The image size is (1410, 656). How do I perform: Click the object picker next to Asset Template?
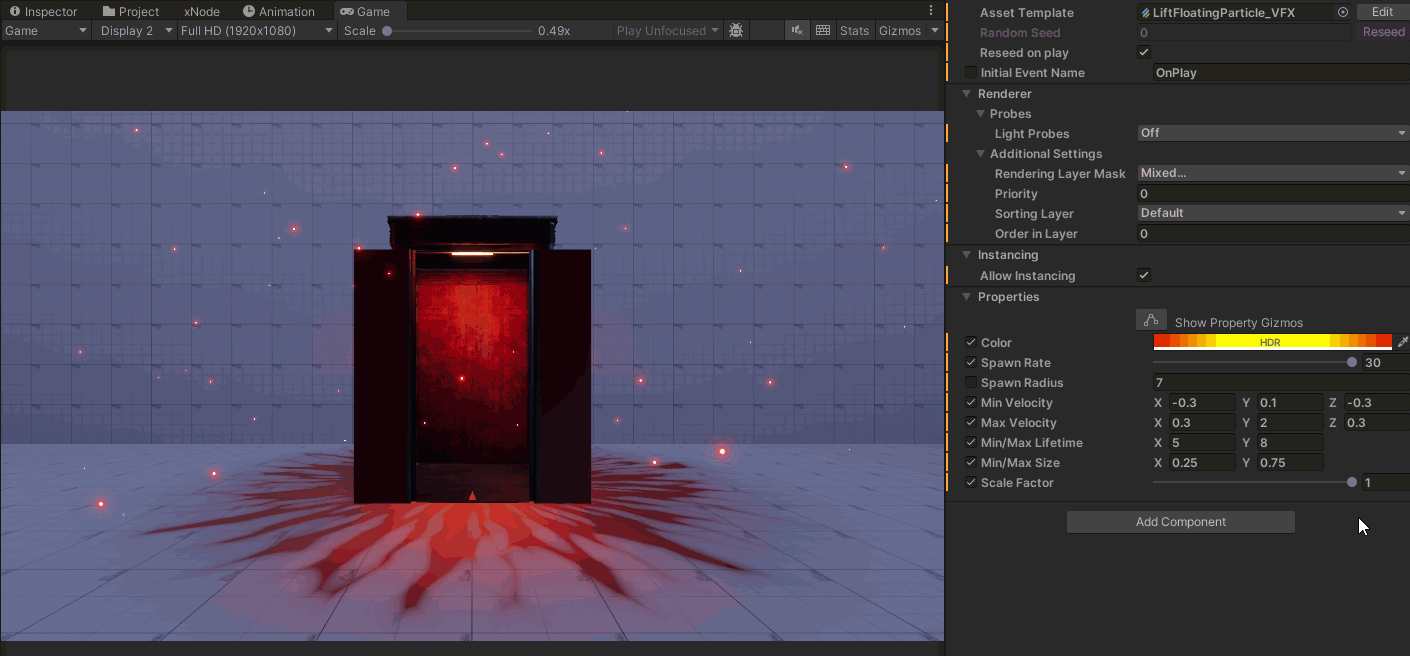[x=1343, y=12]
